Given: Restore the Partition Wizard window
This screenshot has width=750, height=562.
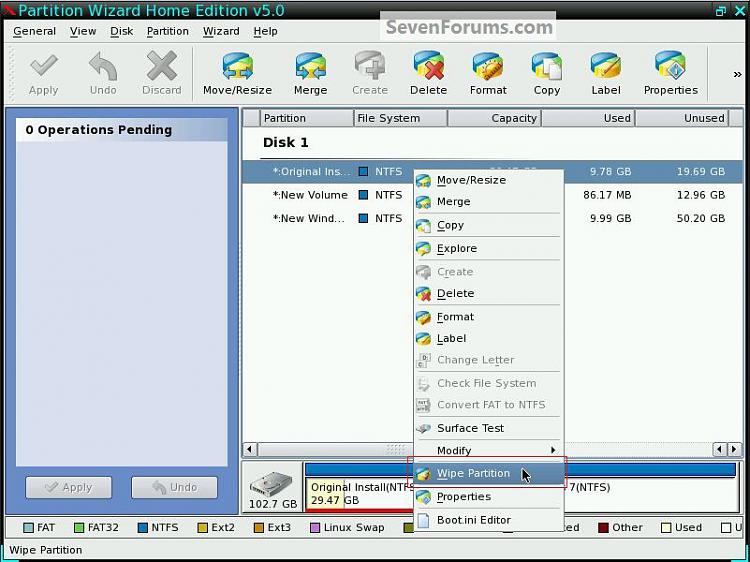Looking at the screenshot, I should pos(720,11).
